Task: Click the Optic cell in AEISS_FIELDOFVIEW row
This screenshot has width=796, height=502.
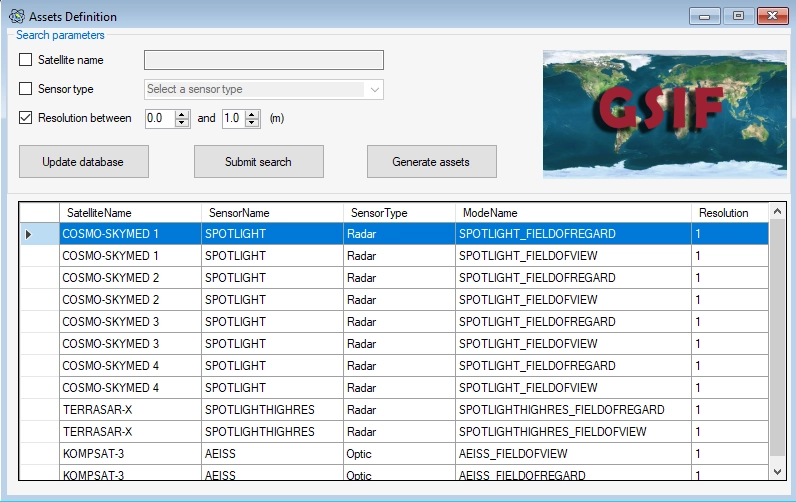Action: click(400, 454)
